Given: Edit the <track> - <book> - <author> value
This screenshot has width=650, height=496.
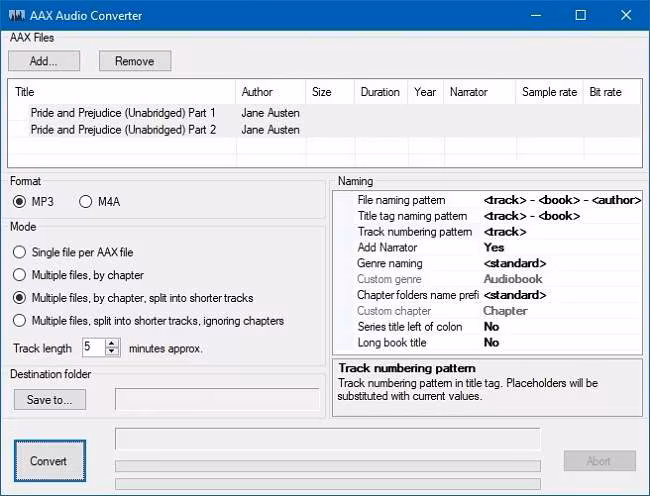Looking at the screenshot, I should coord(563,200).
